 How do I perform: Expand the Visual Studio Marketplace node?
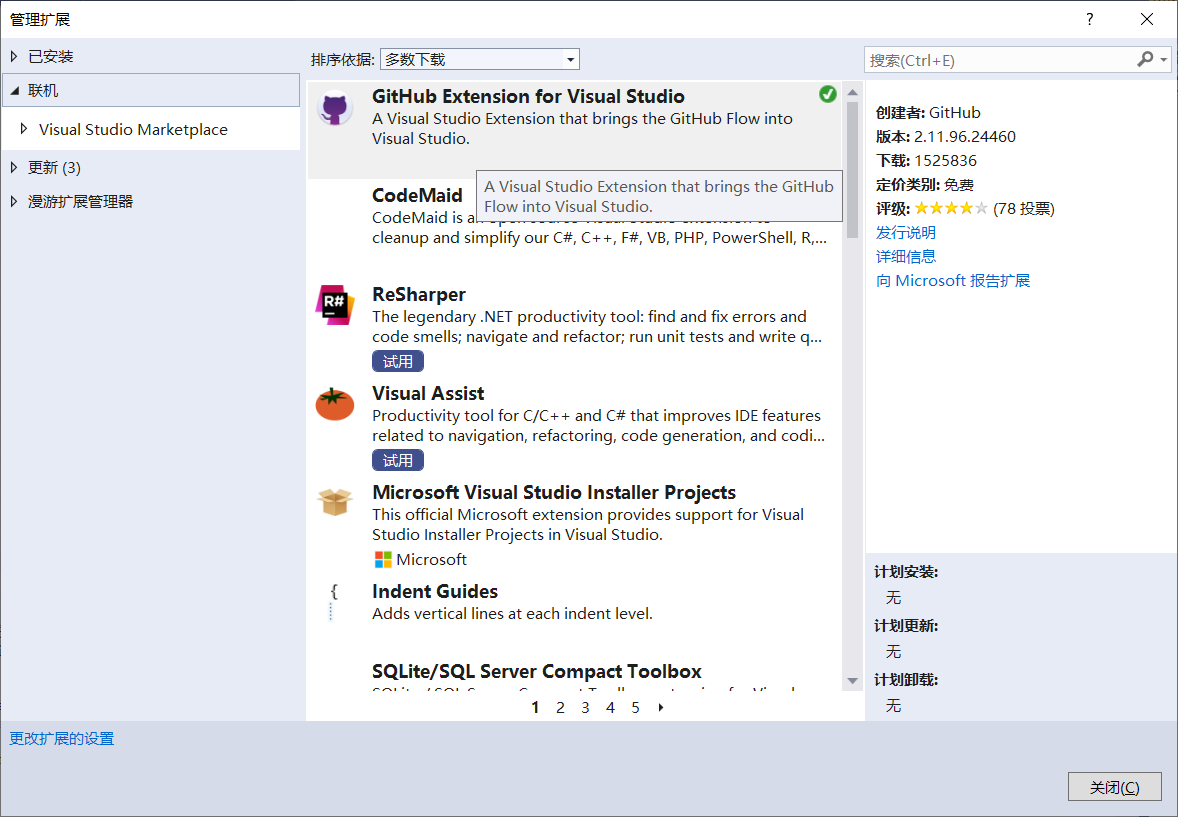coord(24,129)
